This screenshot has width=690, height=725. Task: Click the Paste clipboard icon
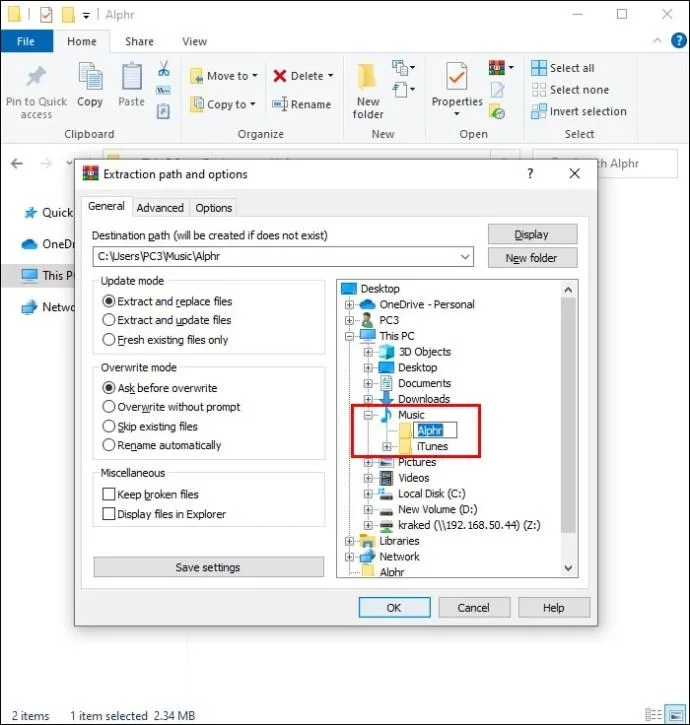pyautogui.click(x=131, y=76)
